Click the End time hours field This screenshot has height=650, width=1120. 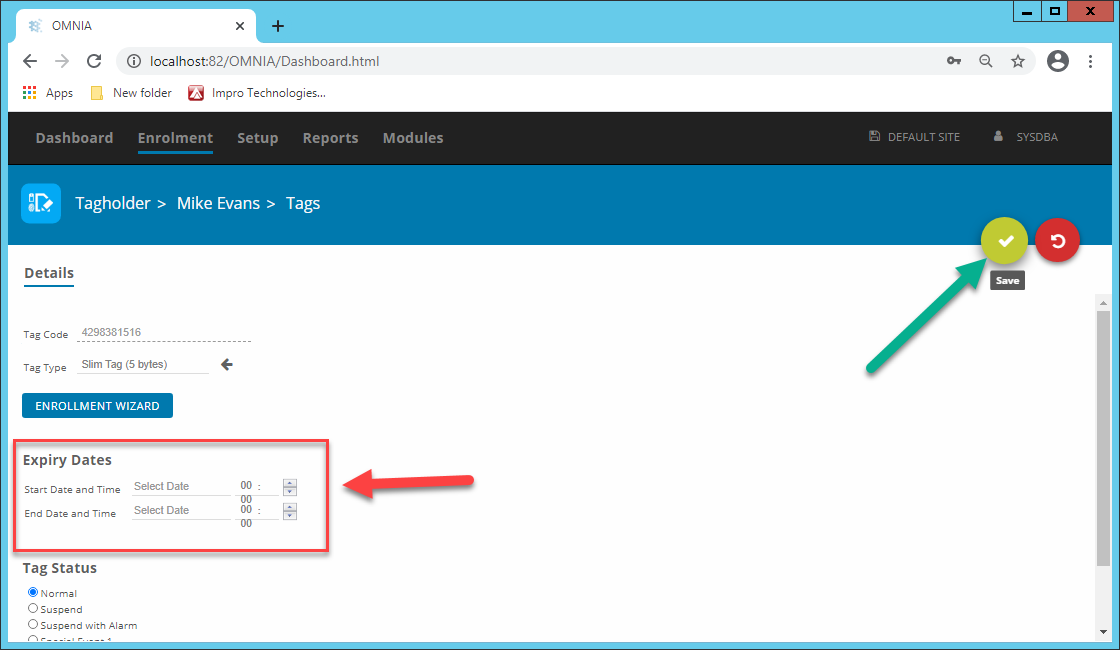pyautogui.click(x=246, y=510)
